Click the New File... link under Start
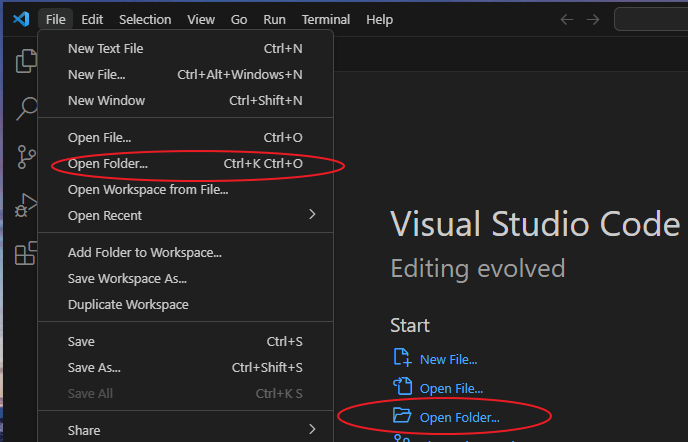Screen dimensions: 688x442 (x=448, y=359)
